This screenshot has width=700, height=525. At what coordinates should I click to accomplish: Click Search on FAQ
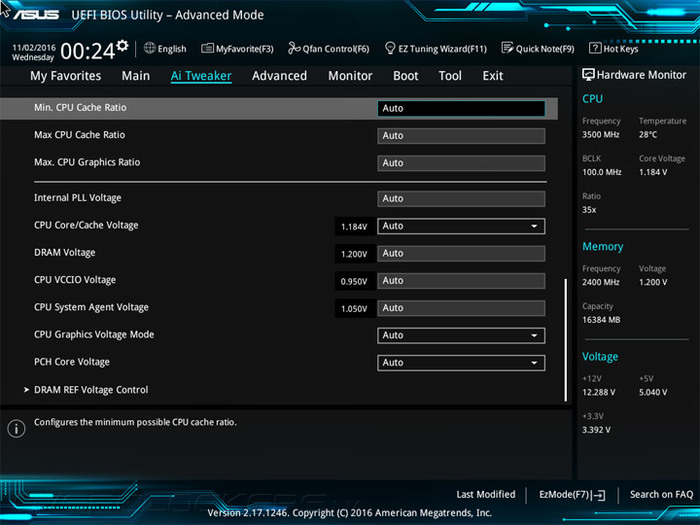tap(661, 494)
